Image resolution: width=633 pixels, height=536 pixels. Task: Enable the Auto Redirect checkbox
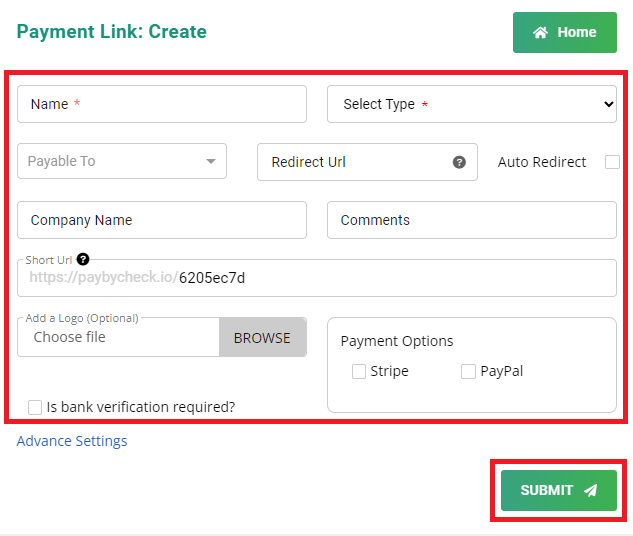pos(612,162)
